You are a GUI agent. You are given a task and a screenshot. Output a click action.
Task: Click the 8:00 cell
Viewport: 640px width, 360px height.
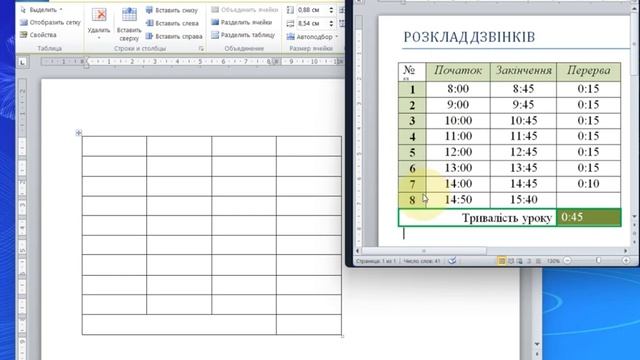click(x=458, y=89)
